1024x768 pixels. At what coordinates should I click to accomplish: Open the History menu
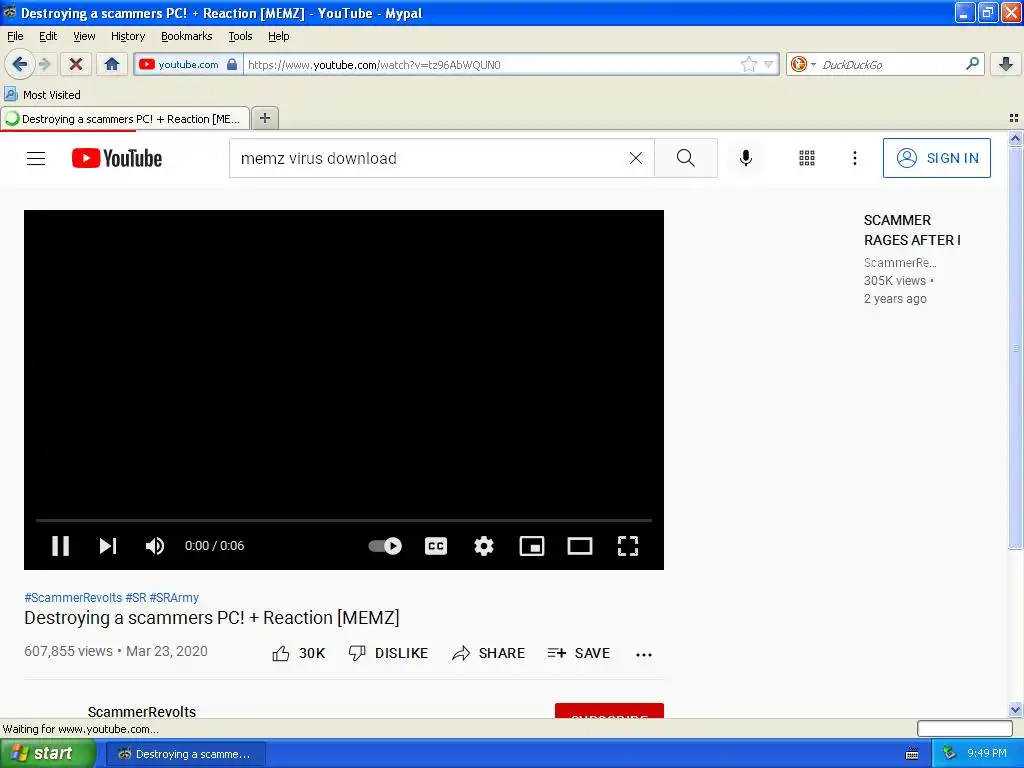tap(127, 36)
